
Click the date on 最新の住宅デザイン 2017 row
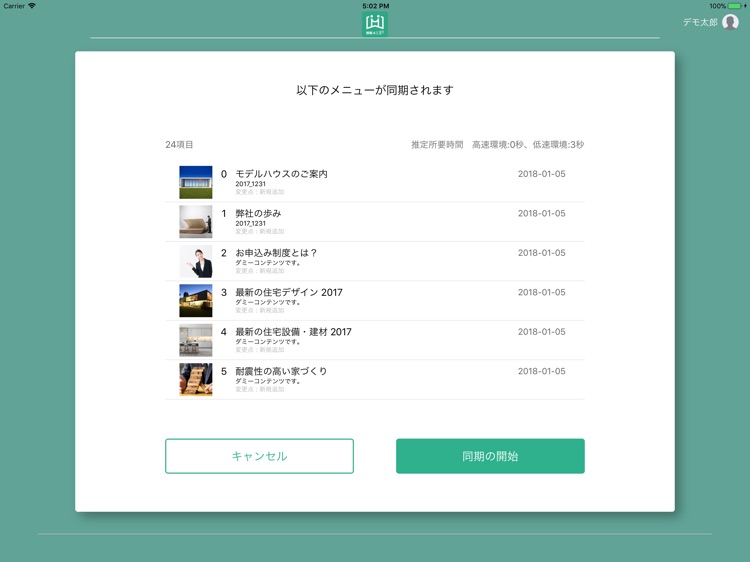click(x=541, y=292)
